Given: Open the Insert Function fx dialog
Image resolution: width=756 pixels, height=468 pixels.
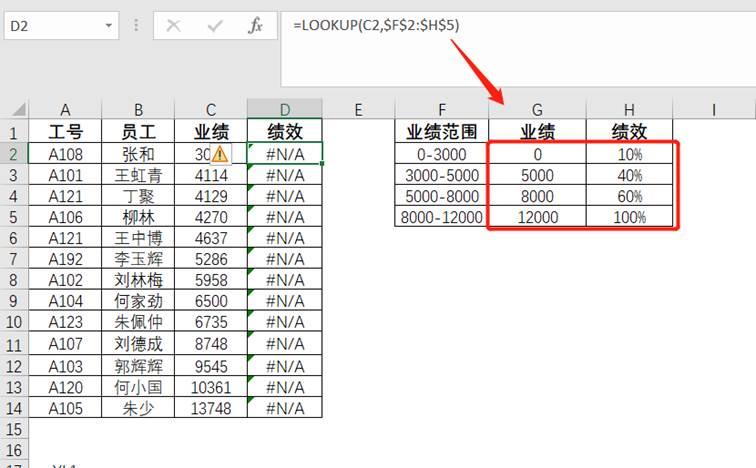Looking at the screenshot, I should [x=255, y=25].
